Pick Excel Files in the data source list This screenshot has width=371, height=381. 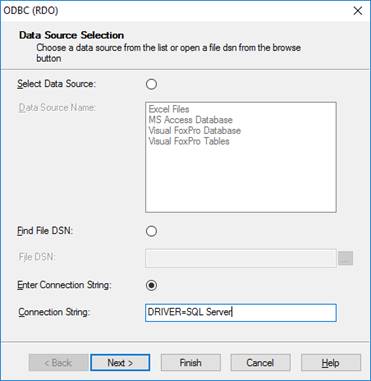pyautogui.click(x=169, y=109)
